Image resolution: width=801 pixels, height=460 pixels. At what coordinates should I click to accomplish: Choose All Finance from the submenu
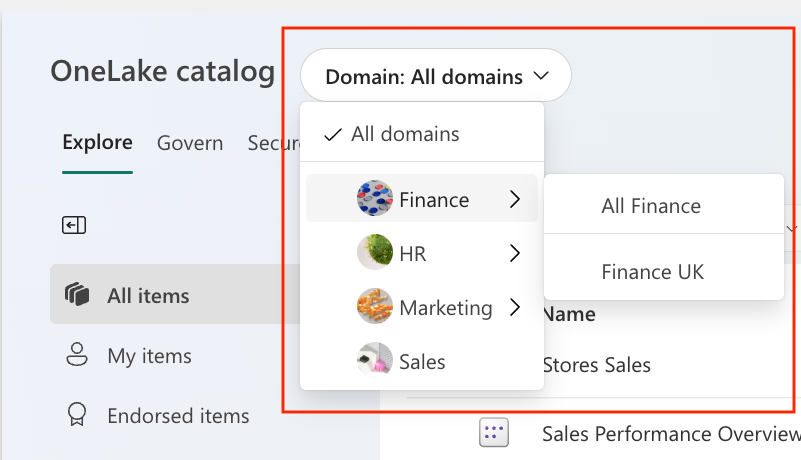tap(651, 206)
